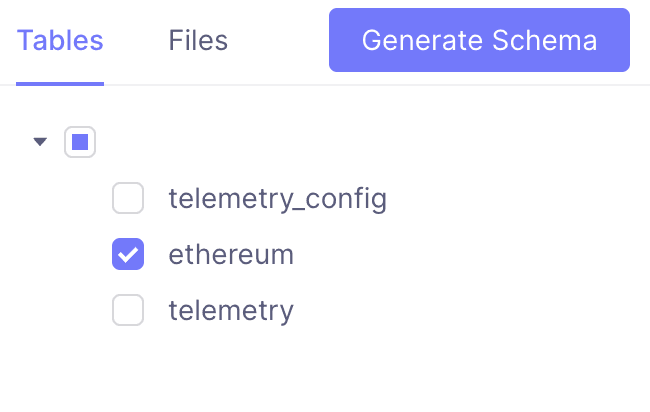Generate schema for the selected tables
Image resolution: width=650 pixels, height=412 pixels.
click(479, 41)
